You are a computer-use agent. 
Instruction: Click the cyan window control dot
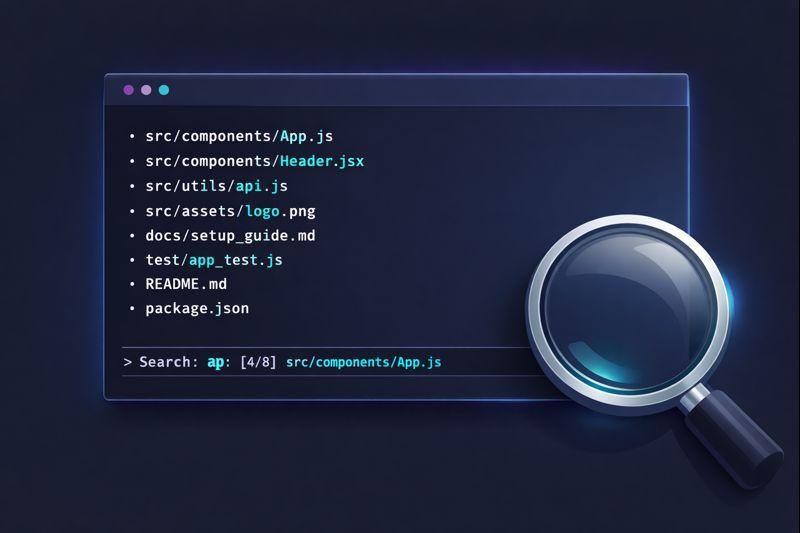[x=164, y=90]
